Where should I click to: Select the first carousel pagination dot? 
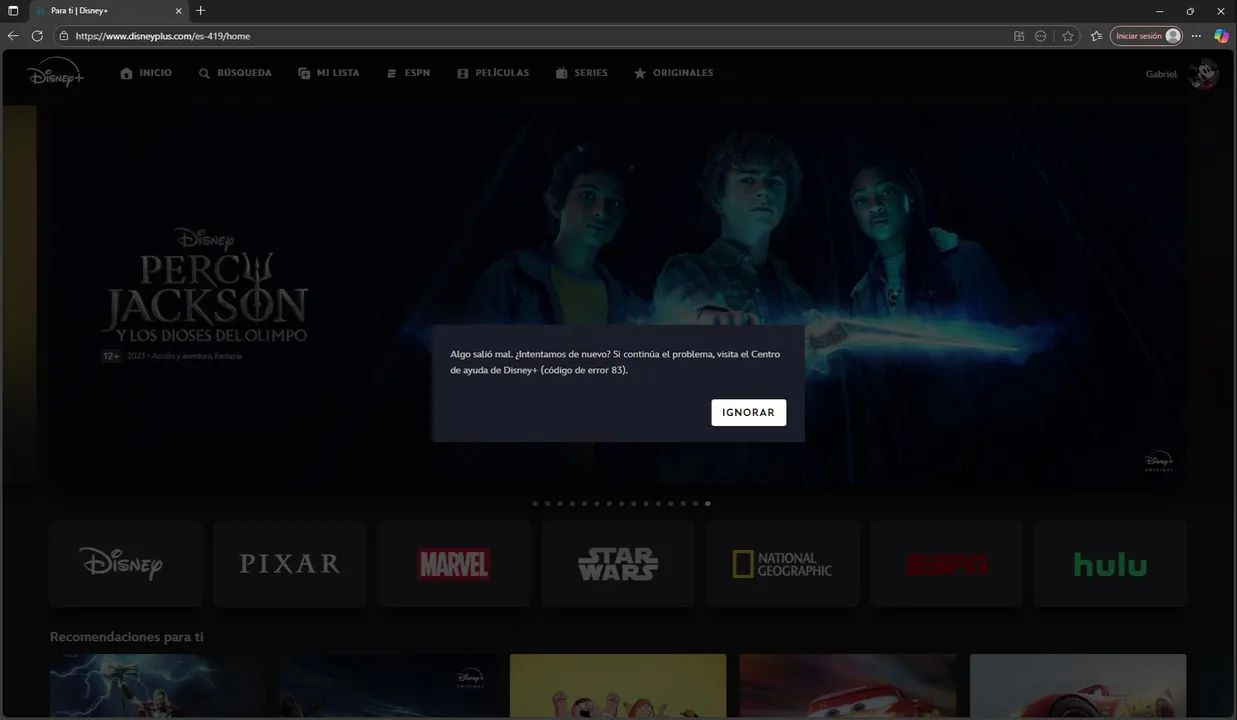coord(535,504)
